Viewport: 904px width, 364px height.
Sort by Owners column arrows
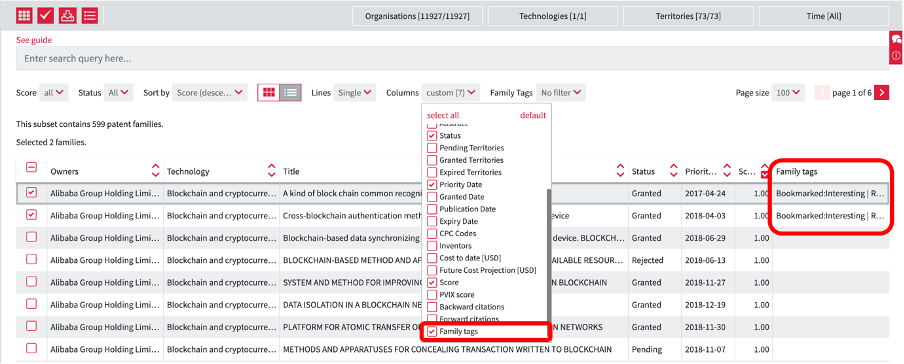155,171
